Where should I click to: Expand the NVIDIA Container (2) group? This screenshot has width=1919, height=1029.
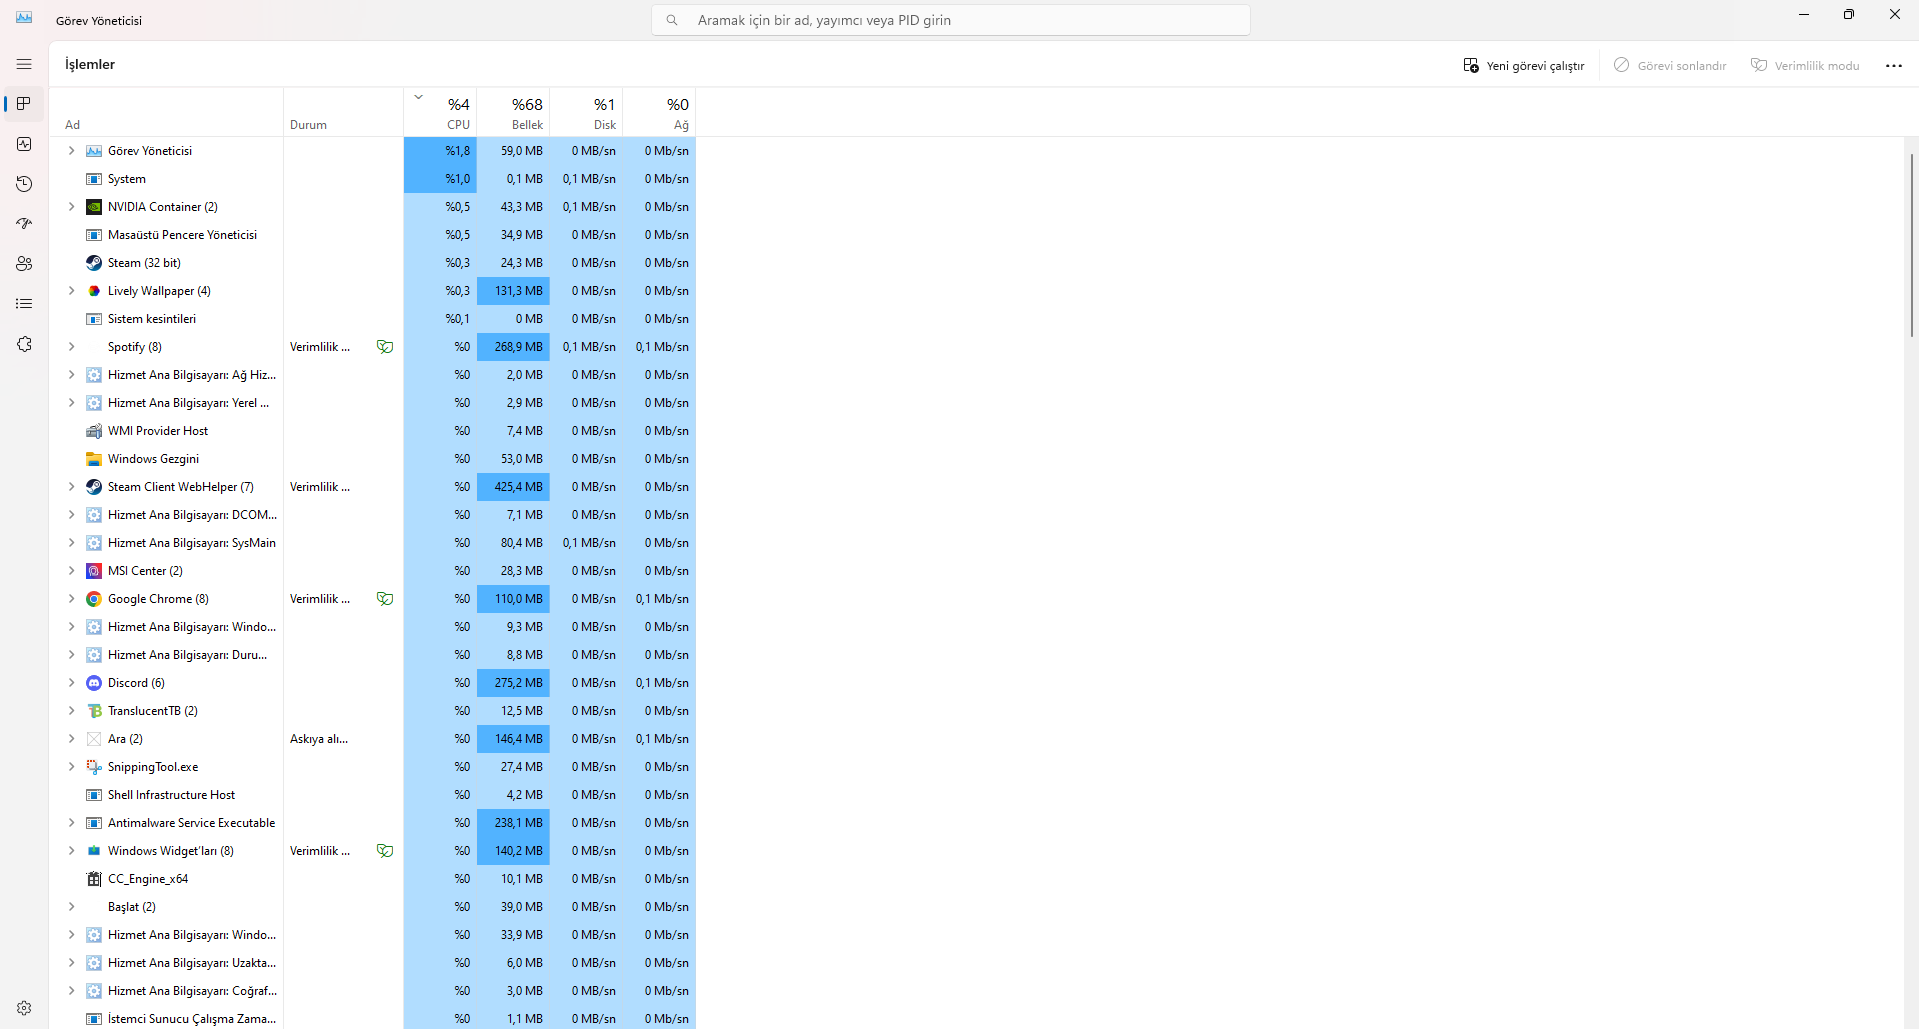(71, 207)
